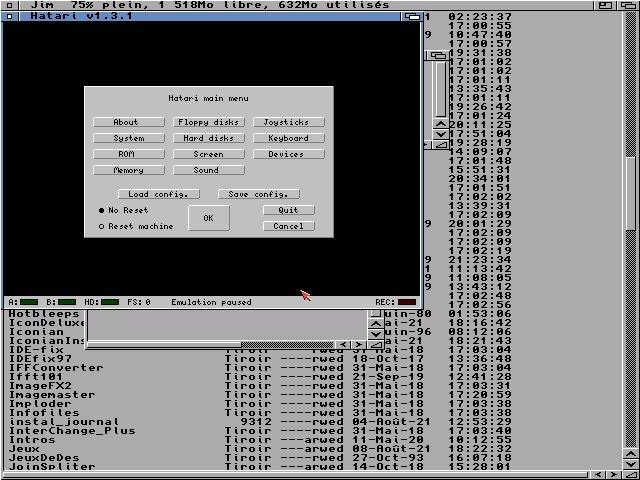
Task: Click the Jim window zoom gadget
Action: click(605, 5)
